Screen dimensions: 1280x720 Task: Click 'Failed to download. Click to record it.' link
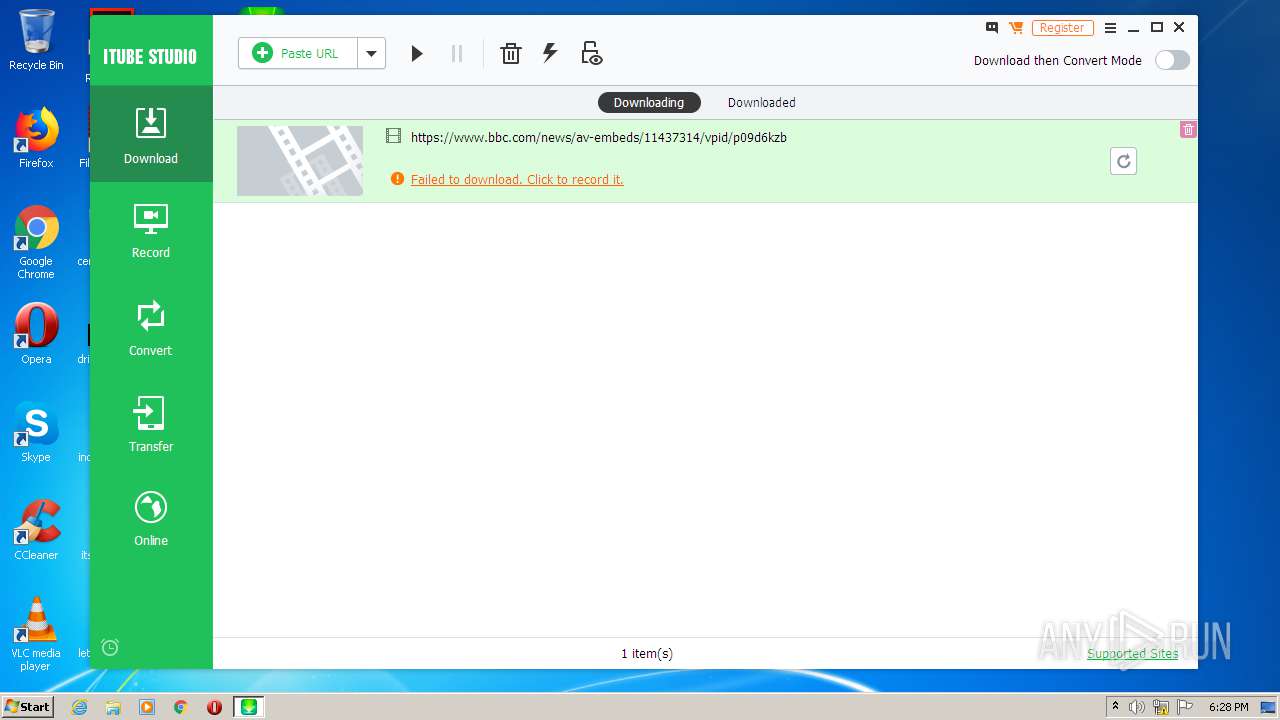coord(517,179)
